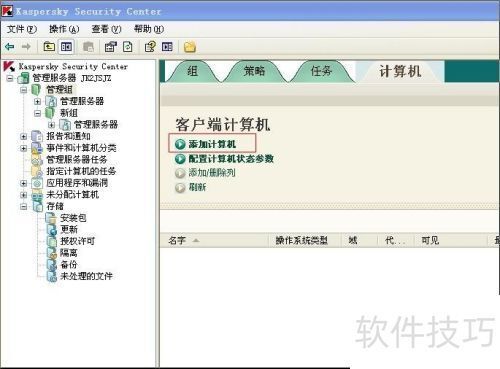
Task: Expand the 报告和通知 node
Action: pyautogui.click(x=24, y=136)
